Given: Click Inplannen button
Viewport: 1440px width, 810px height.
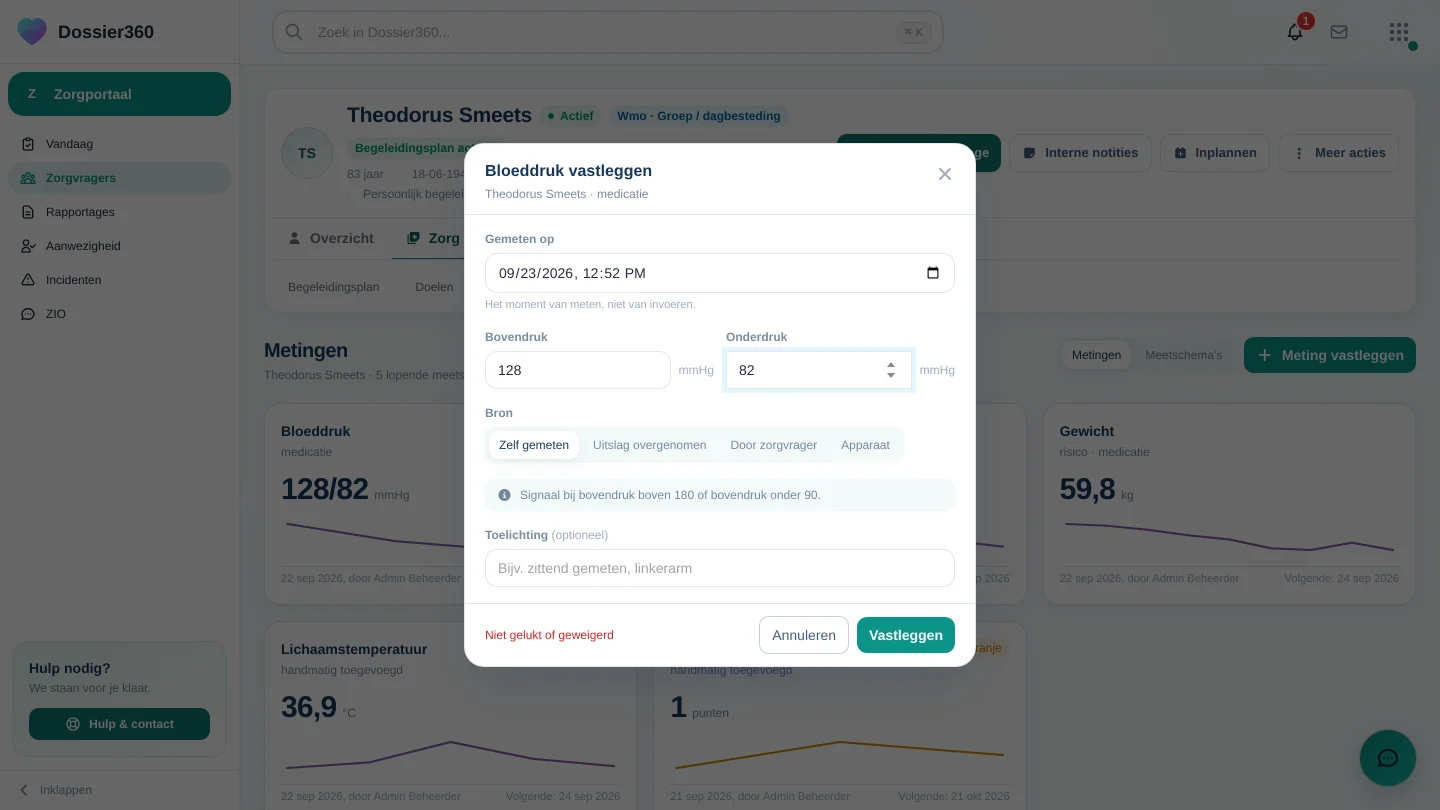Looking at the screenshot, I should pyautogui.click(x=1215, y=153).
